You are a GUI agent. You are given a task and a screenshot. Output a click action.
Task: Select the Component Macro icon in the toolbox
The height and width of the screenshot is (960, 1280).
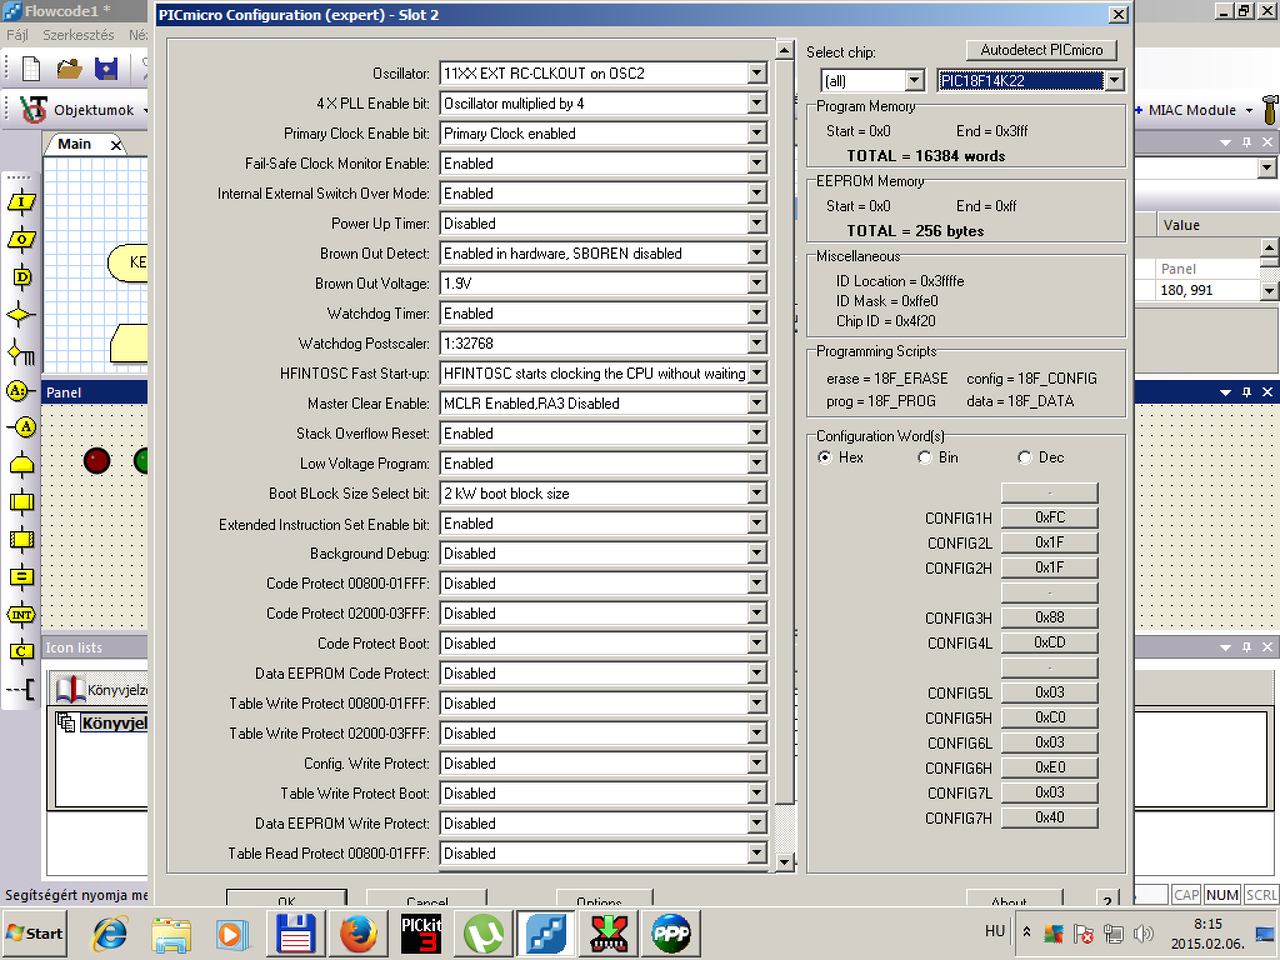[x=21, y=539]
